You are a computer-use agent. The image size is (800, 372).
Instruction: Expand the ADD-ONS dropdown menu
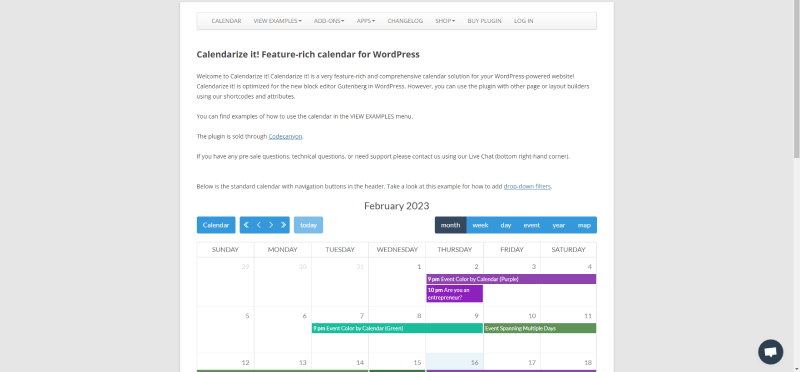pyautogui.click(x=329, y=21)
